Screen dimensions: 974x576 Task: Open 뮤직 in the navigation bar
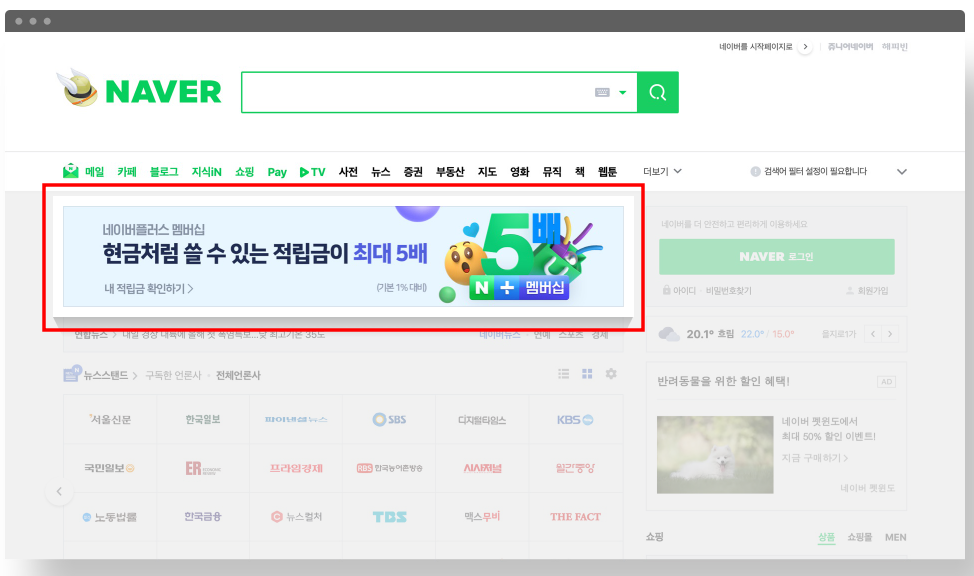click(x=552, y=171)
